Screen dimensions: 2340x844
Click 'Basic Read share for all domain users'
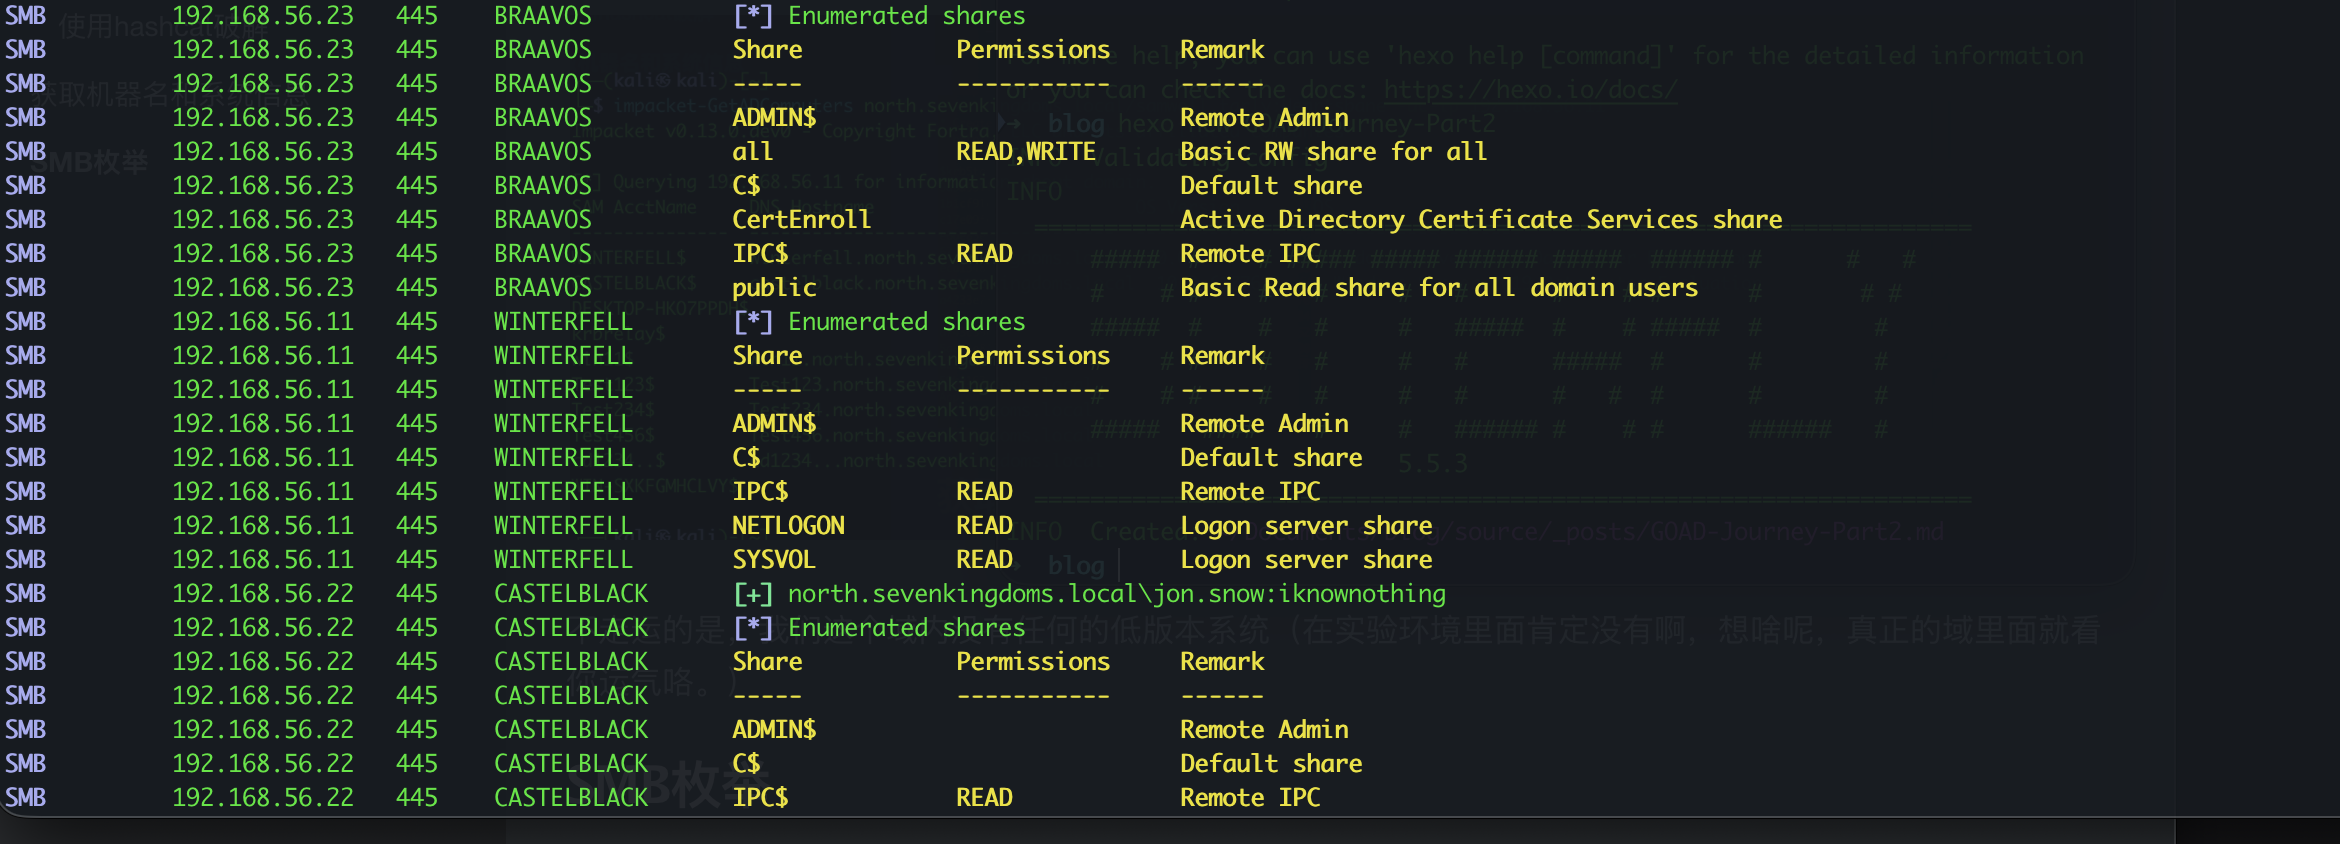point(1438,288)
